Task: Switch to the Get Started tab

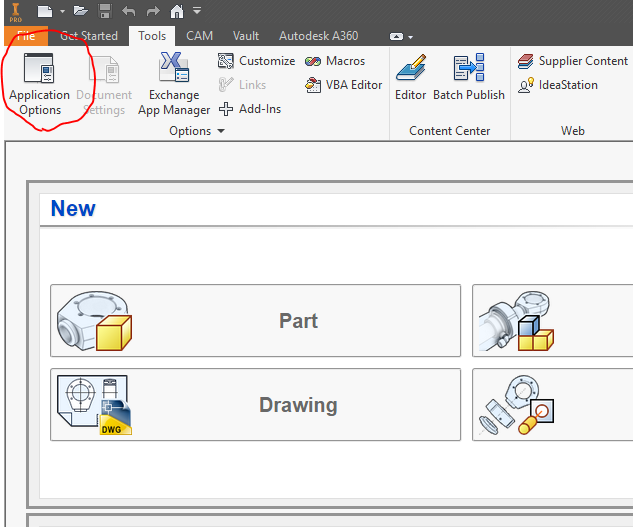Action: tap(89, 36)
